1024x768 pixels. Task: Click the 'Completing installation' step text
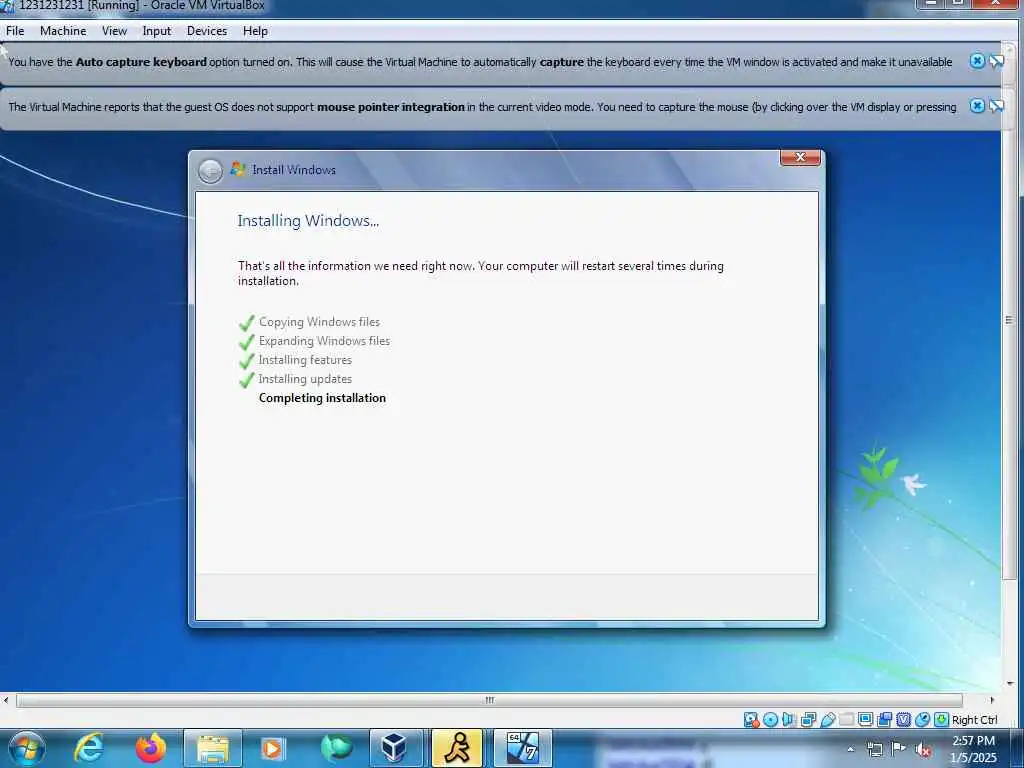pos(322,398)
